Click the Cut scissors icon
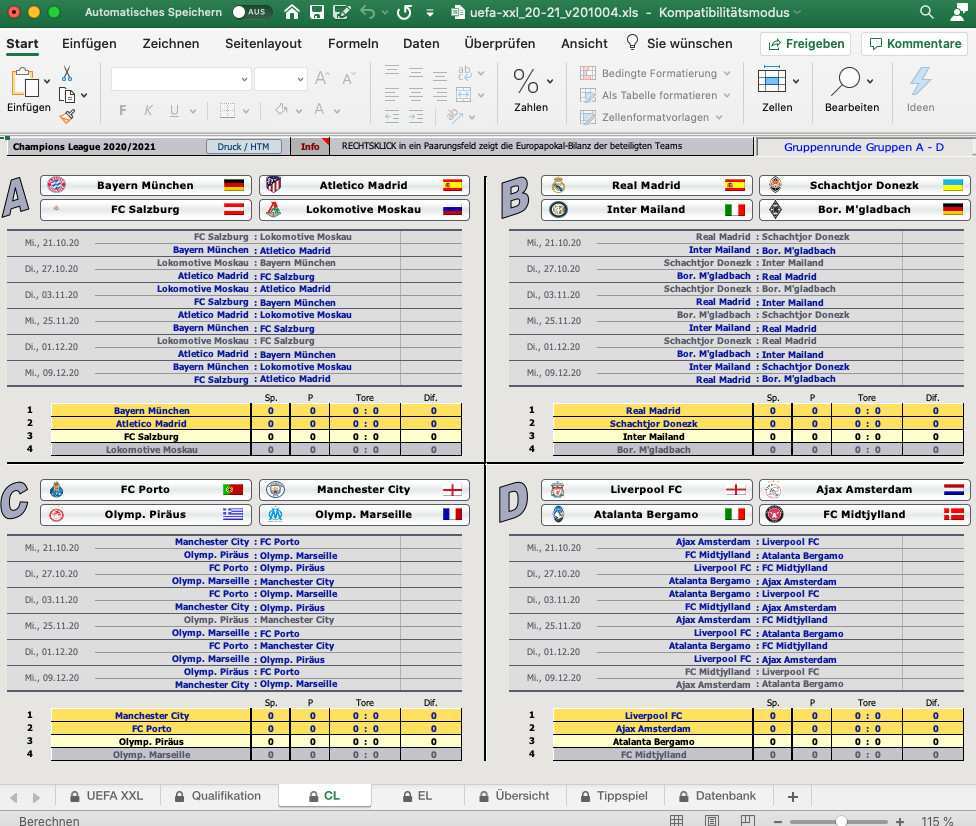Image resolution: width=976 pixels, height=826 pixels. 67,74
